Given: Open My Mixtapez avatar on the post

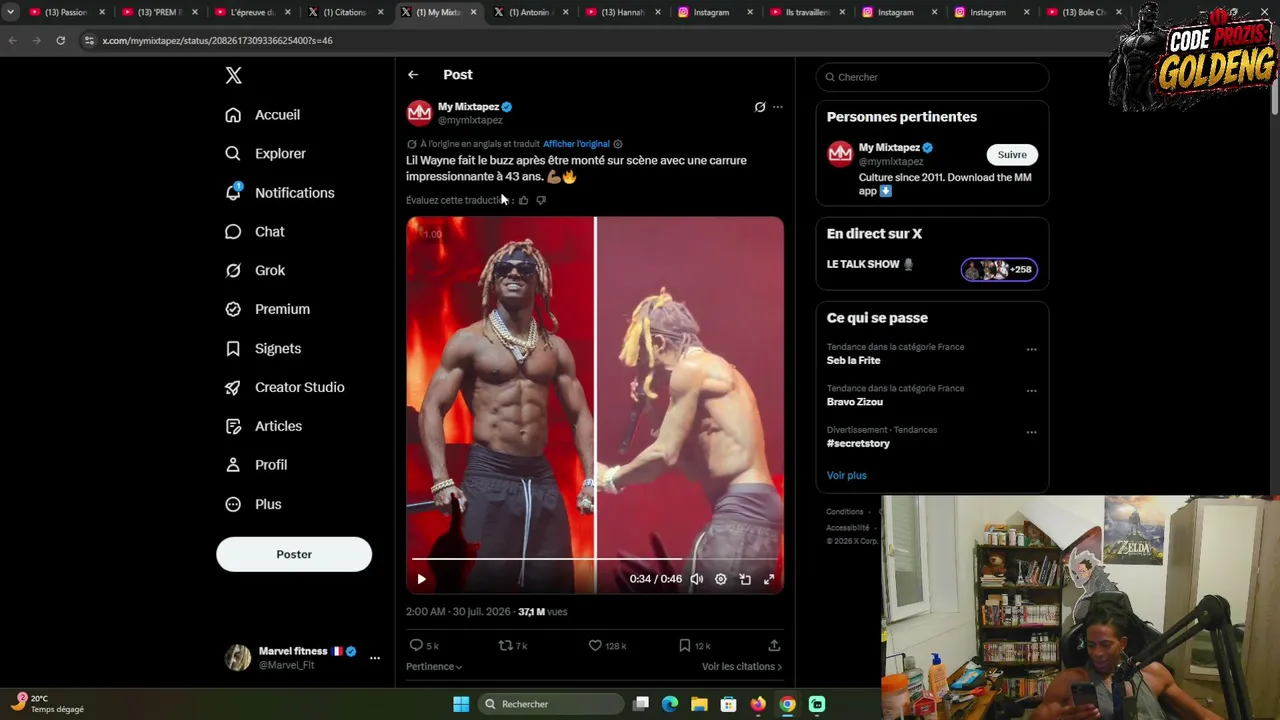Looking at the screenshot, I should tap(419, 113).
